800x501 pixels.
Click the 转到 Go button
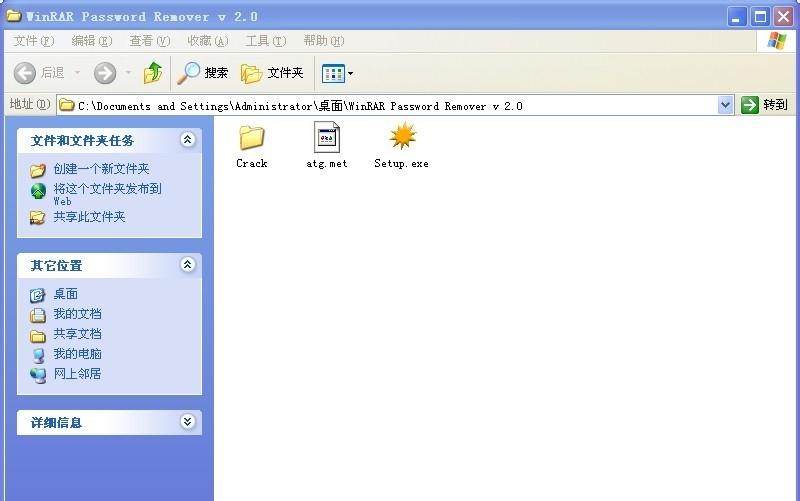coord(764,105)
